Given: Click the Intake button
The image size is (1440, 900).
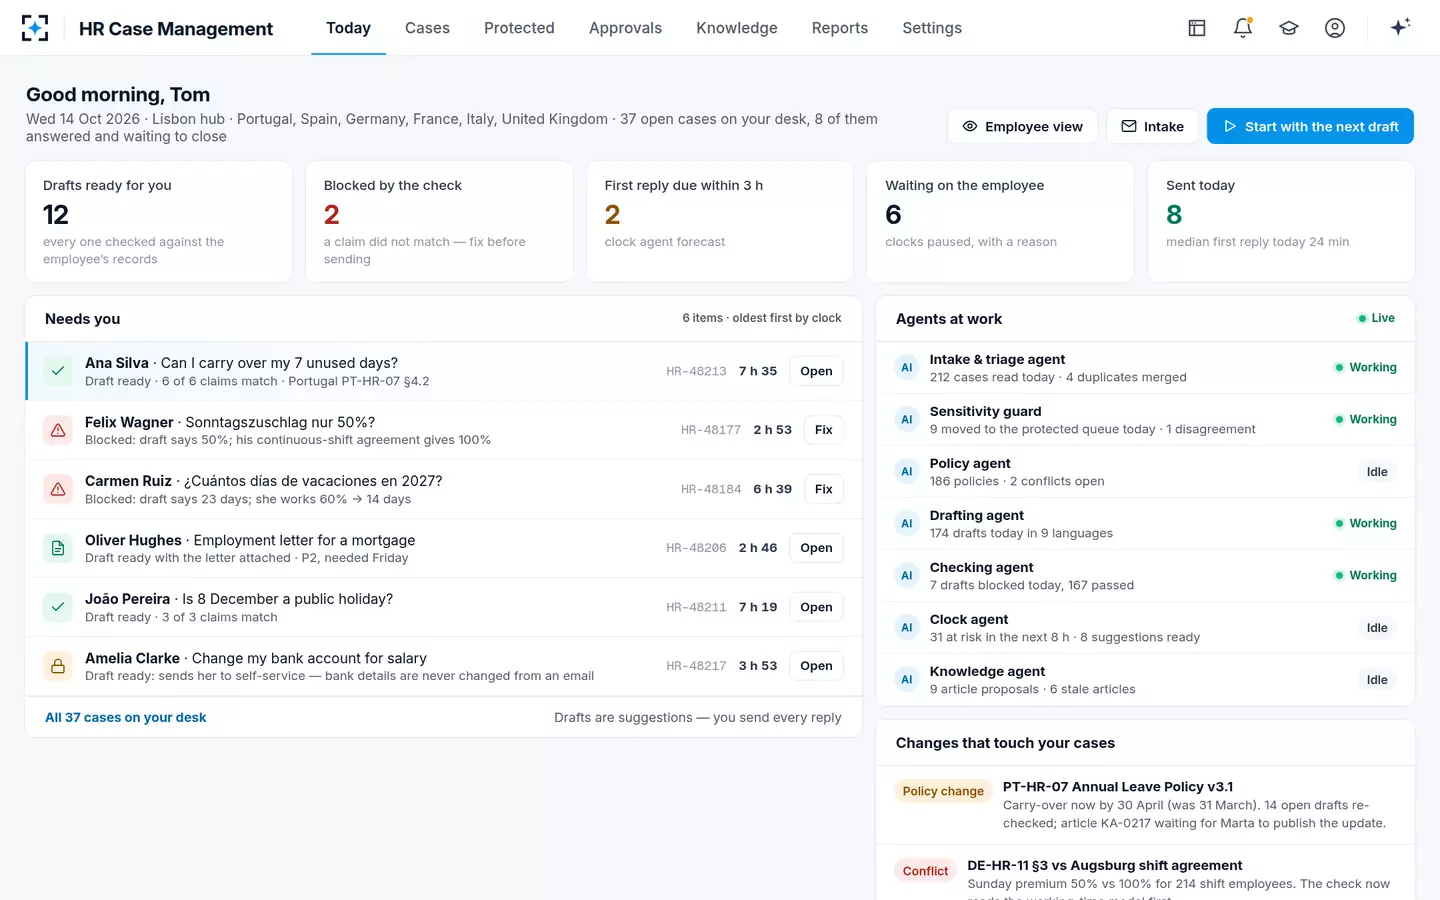Looking at the screenshot, I should coord(1152,127).
